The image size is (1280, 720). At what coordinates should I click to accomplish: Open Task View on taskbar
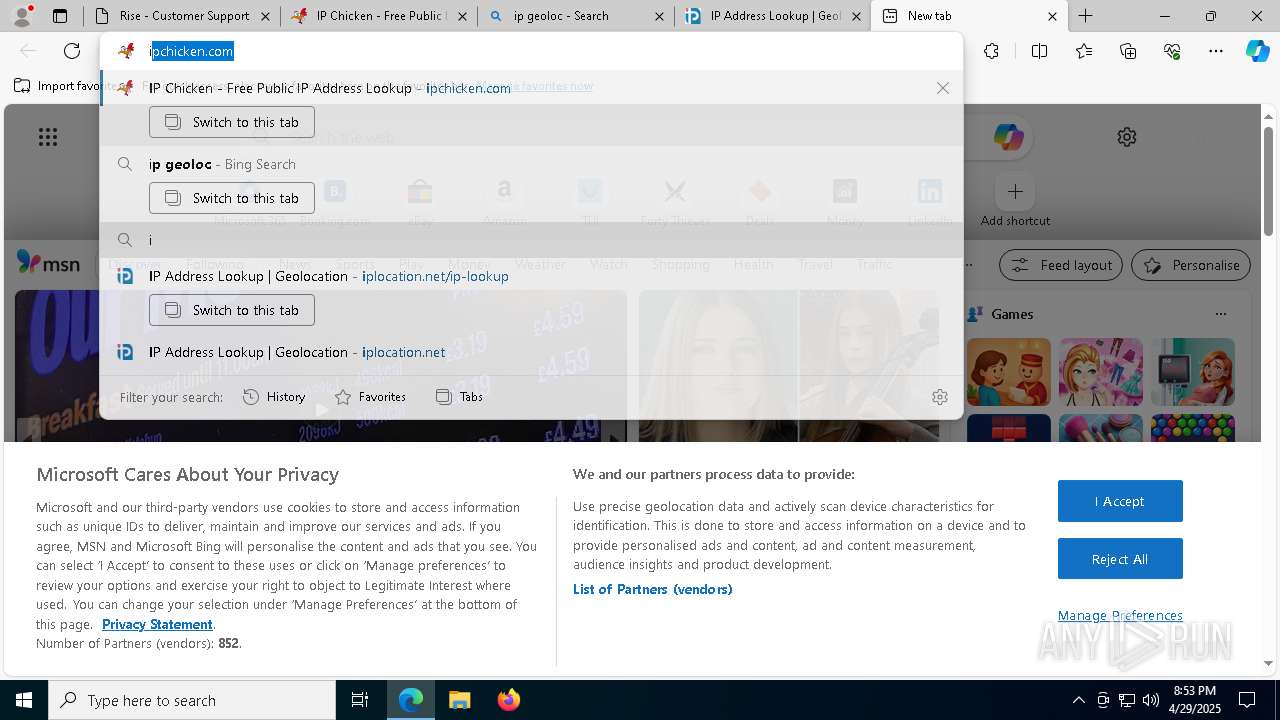point(360,700)
